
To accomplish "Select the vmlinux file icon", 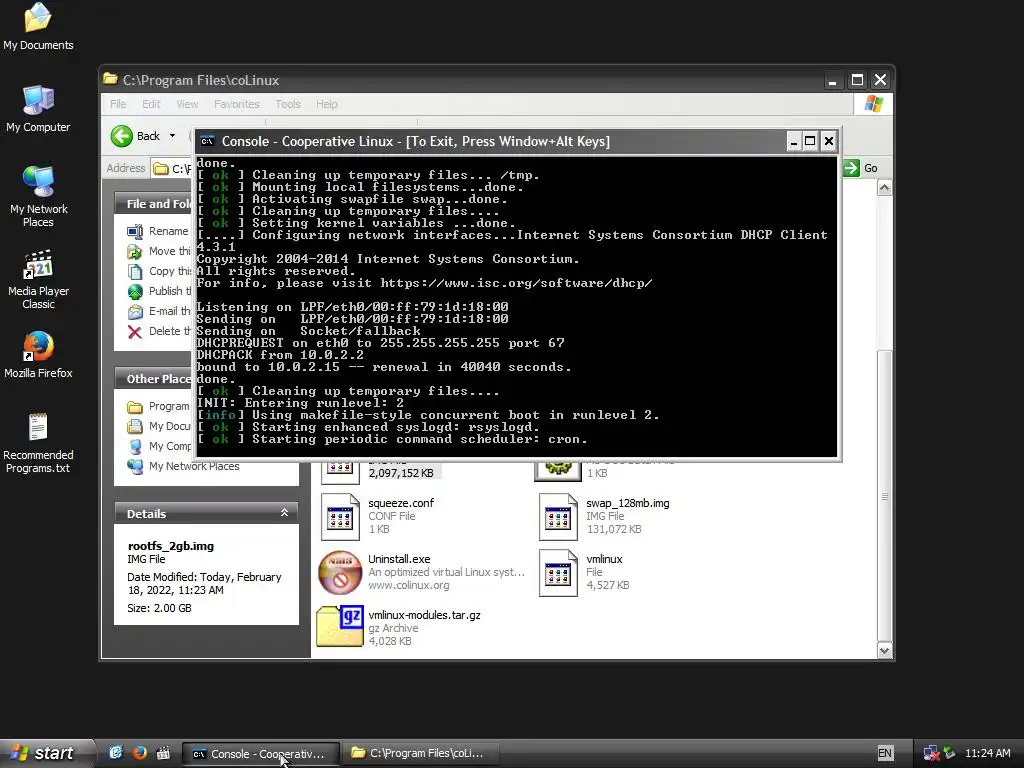I will pos(558,573).
